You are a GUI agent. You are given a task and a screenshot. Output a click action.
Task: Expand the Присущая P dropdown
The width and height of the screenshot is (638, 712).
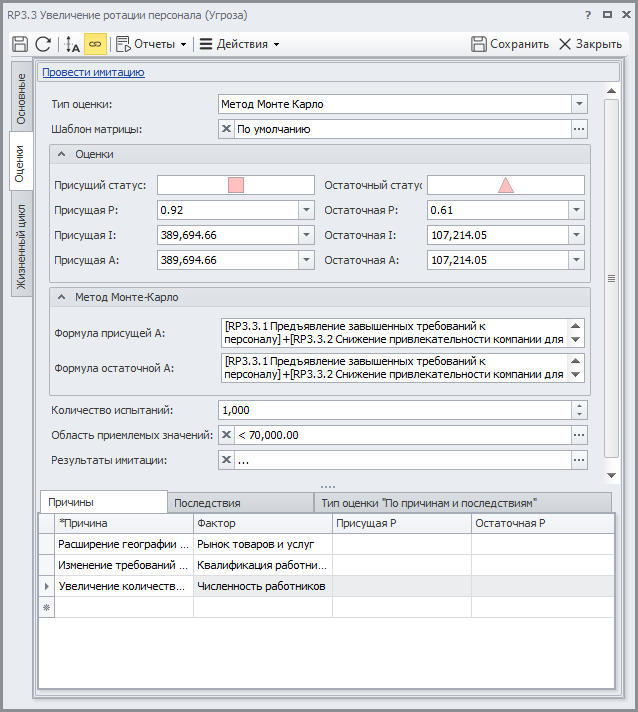306,210
